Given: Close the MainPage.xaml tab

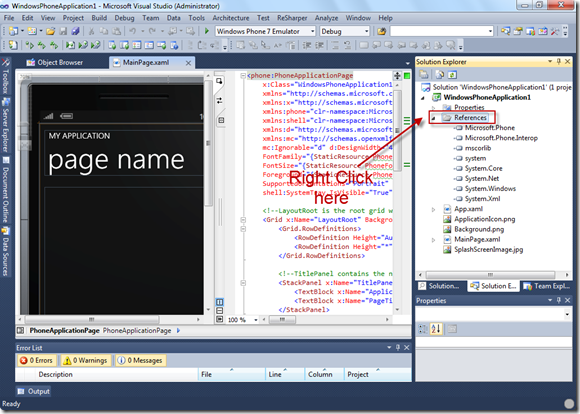Looking at the screenshot, I should point(188,63).
